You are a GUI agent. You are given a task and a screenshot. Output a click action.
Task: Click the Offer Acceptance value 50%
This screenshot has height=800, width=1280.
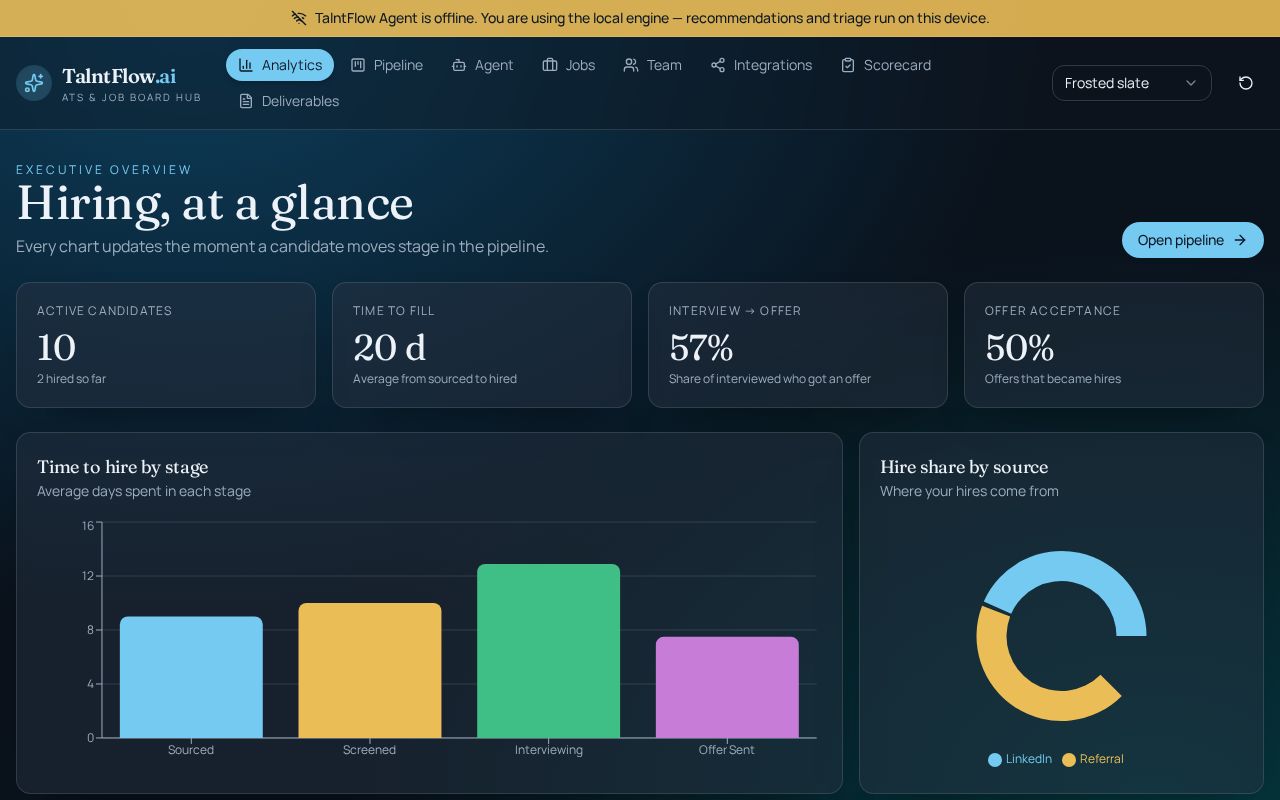tap(1019, 348)
